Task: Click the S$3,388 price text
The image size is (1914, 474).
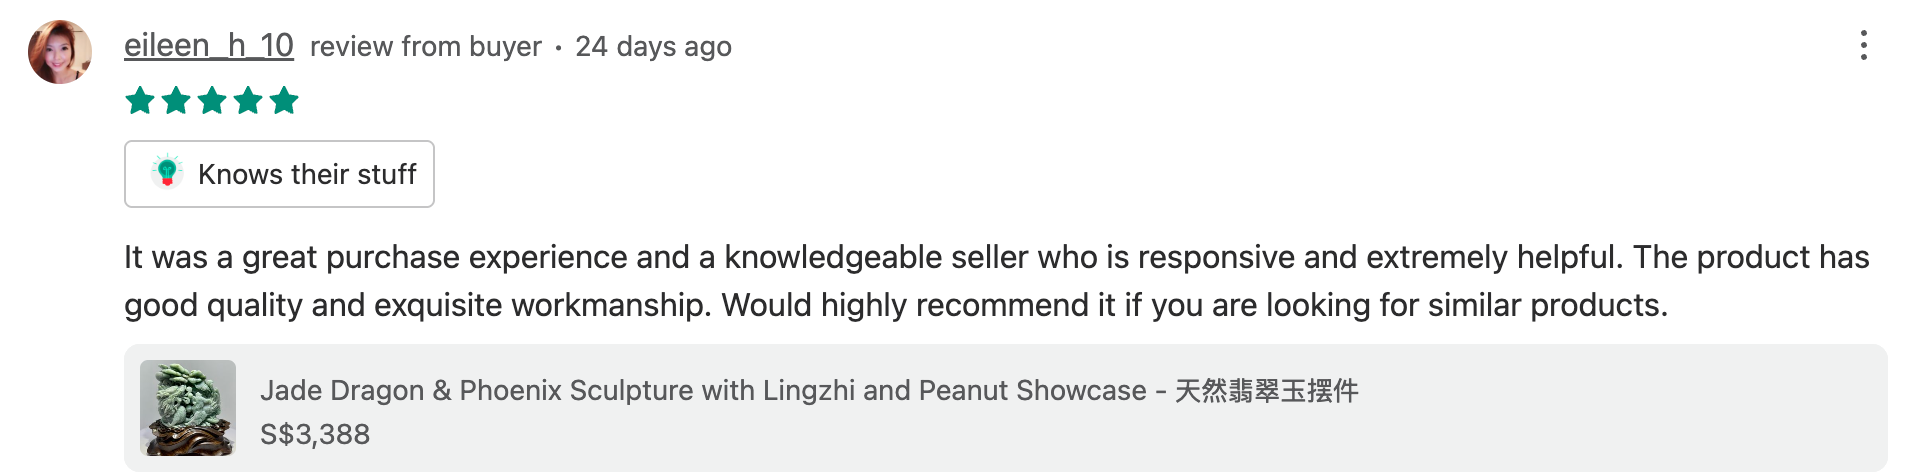Action: 315,435
